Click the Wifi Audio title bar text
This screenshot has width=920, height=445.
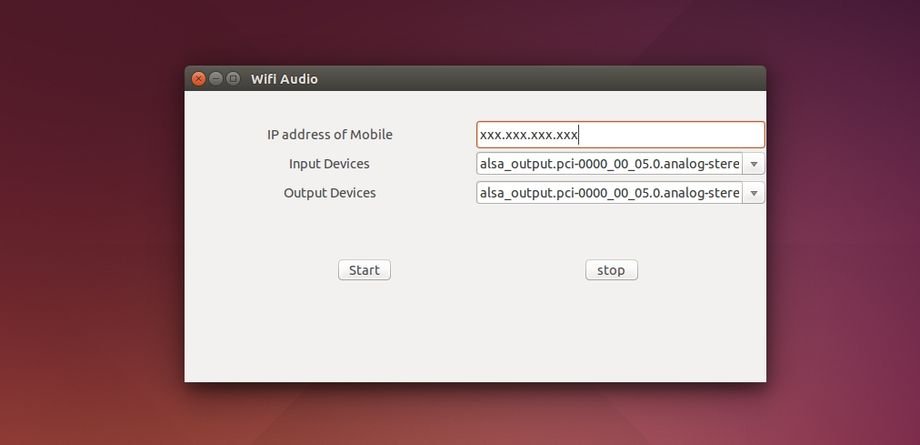pos(284,79)
